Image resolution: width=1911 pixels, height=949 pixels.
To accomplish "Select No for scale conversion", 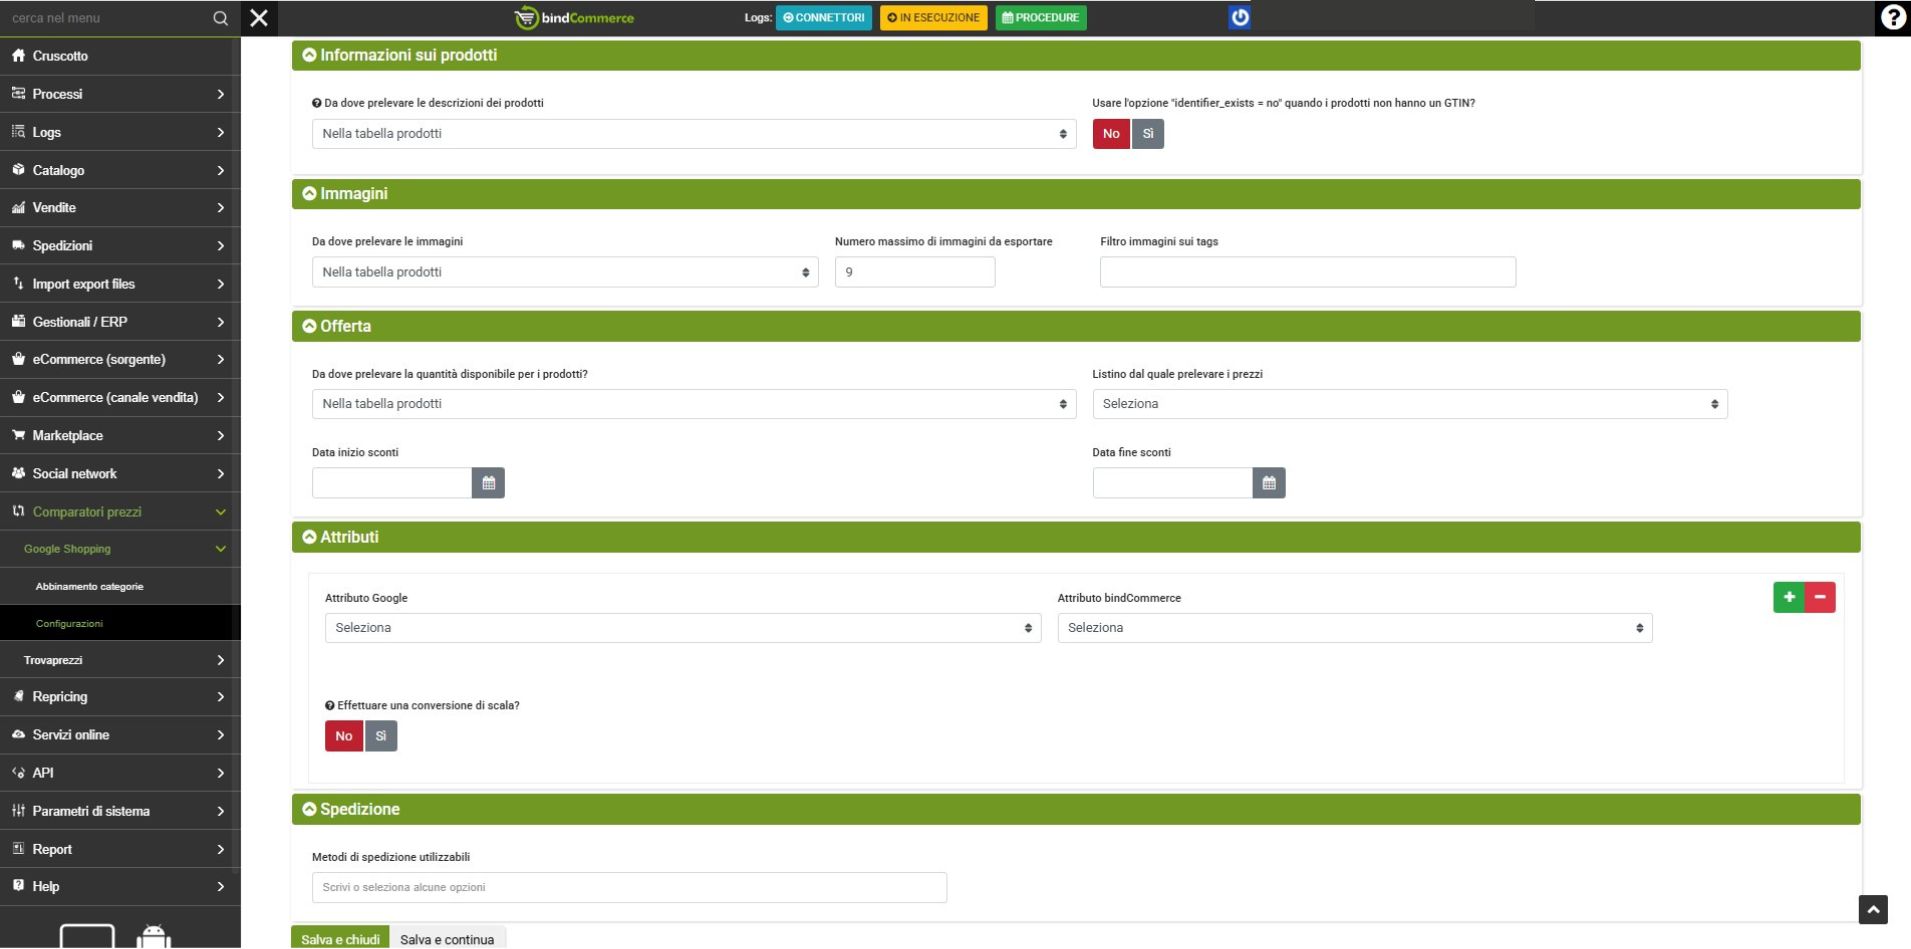I will click(x=344, y=736).
